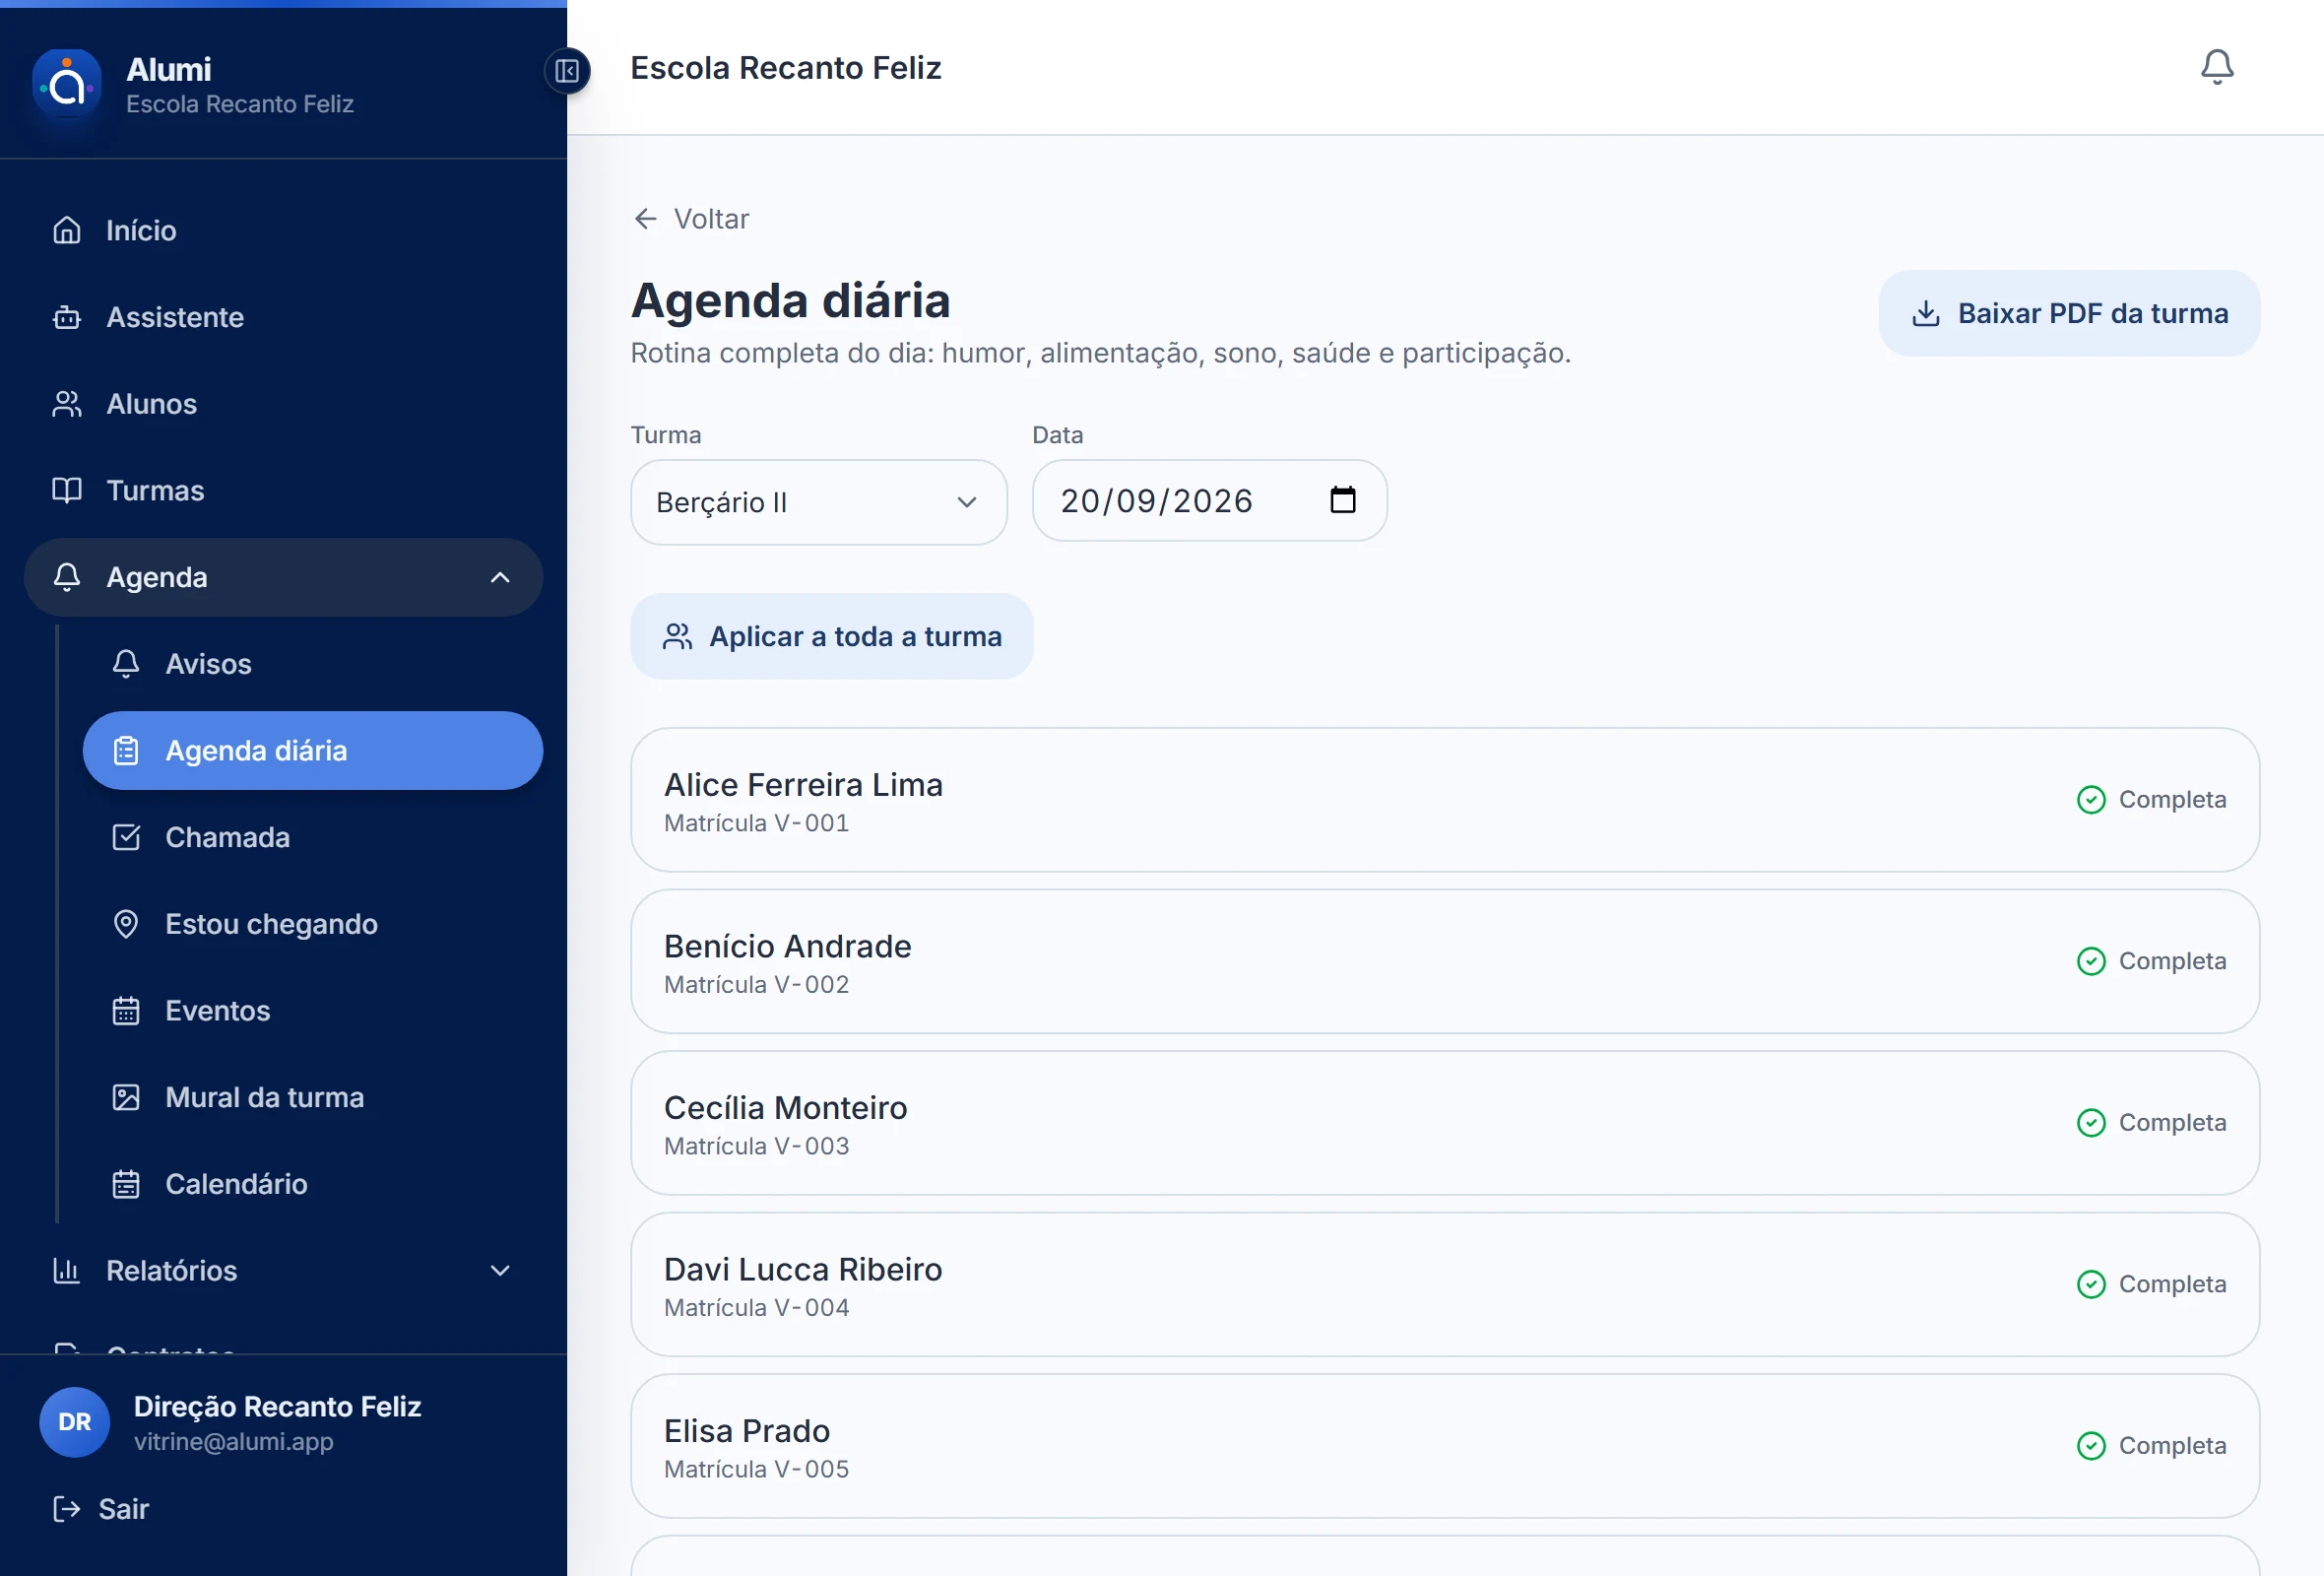Select Agenda diária submenu item
Image resolution: width=2324 pixels, height=1576 pixels.
coord(313,751)
